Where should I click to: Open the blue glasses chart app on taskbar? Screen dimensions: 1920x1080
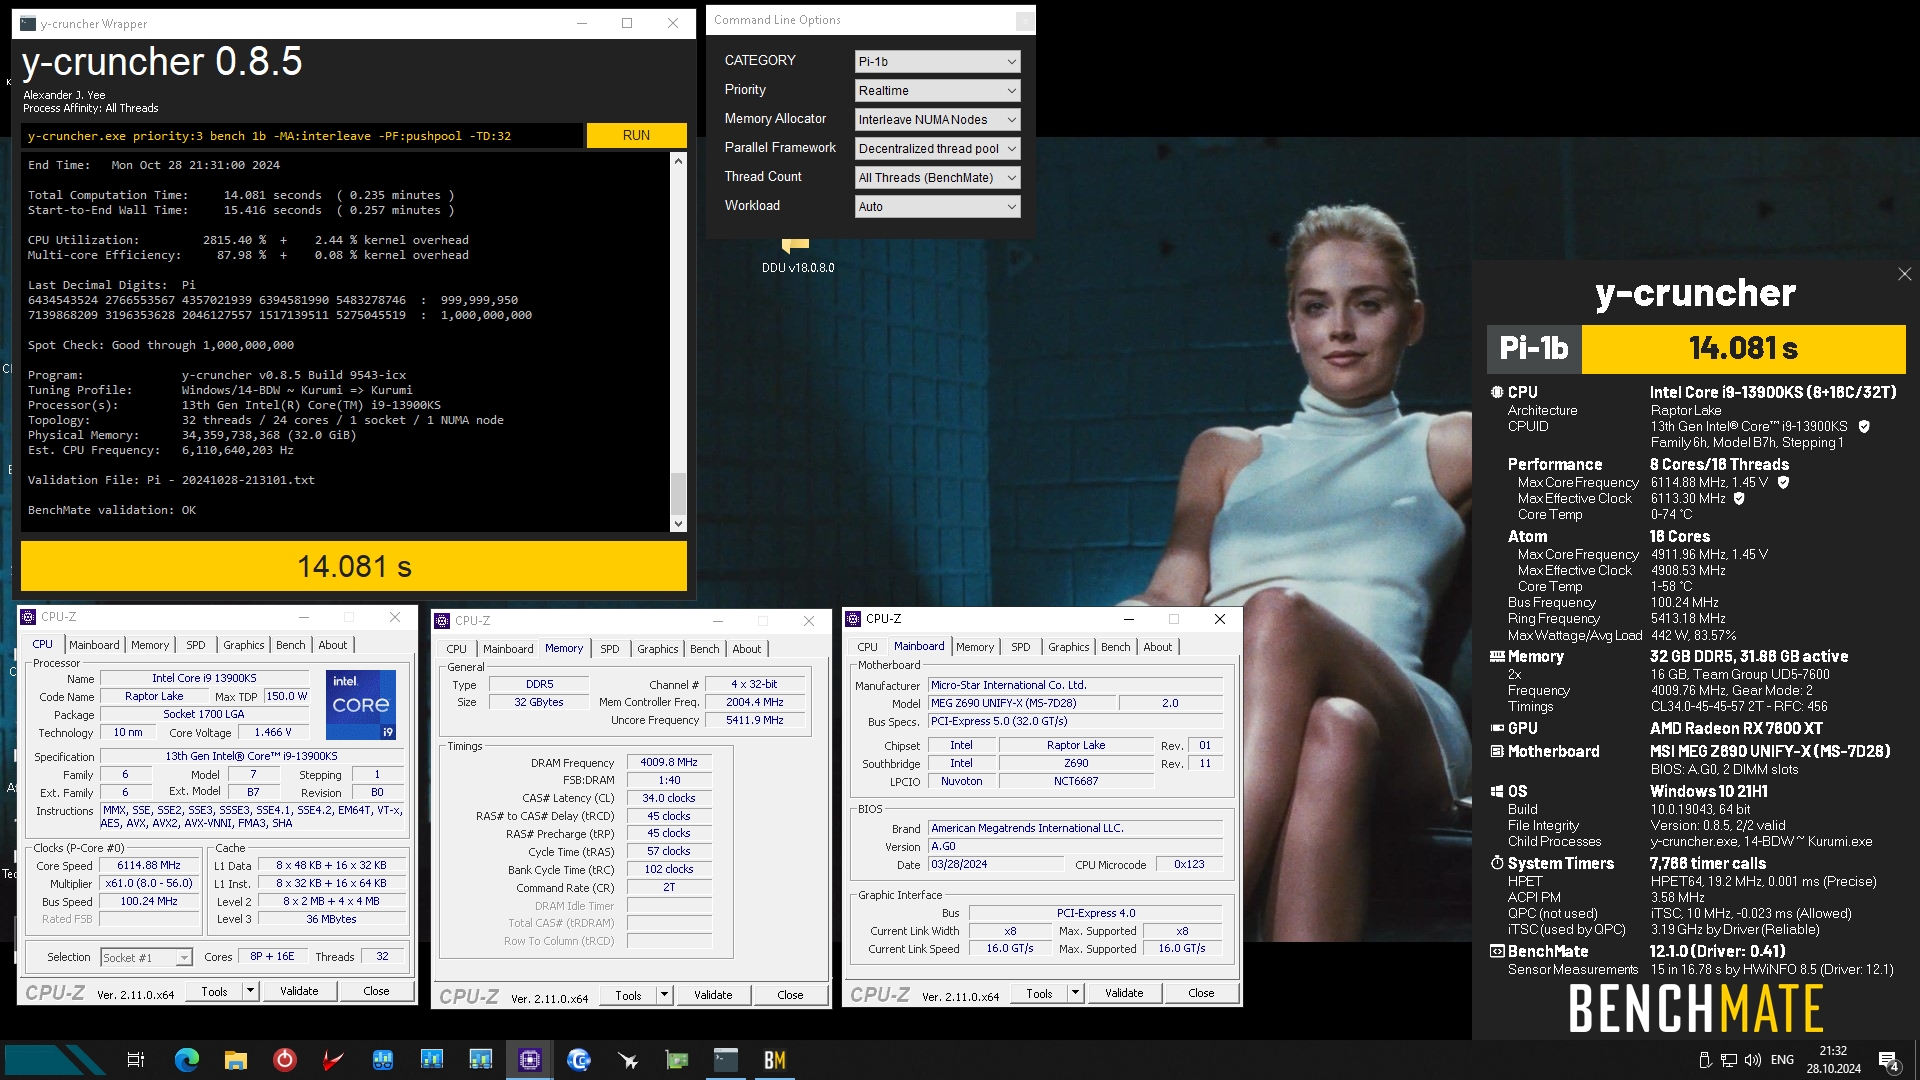(x=382, y=1060)
